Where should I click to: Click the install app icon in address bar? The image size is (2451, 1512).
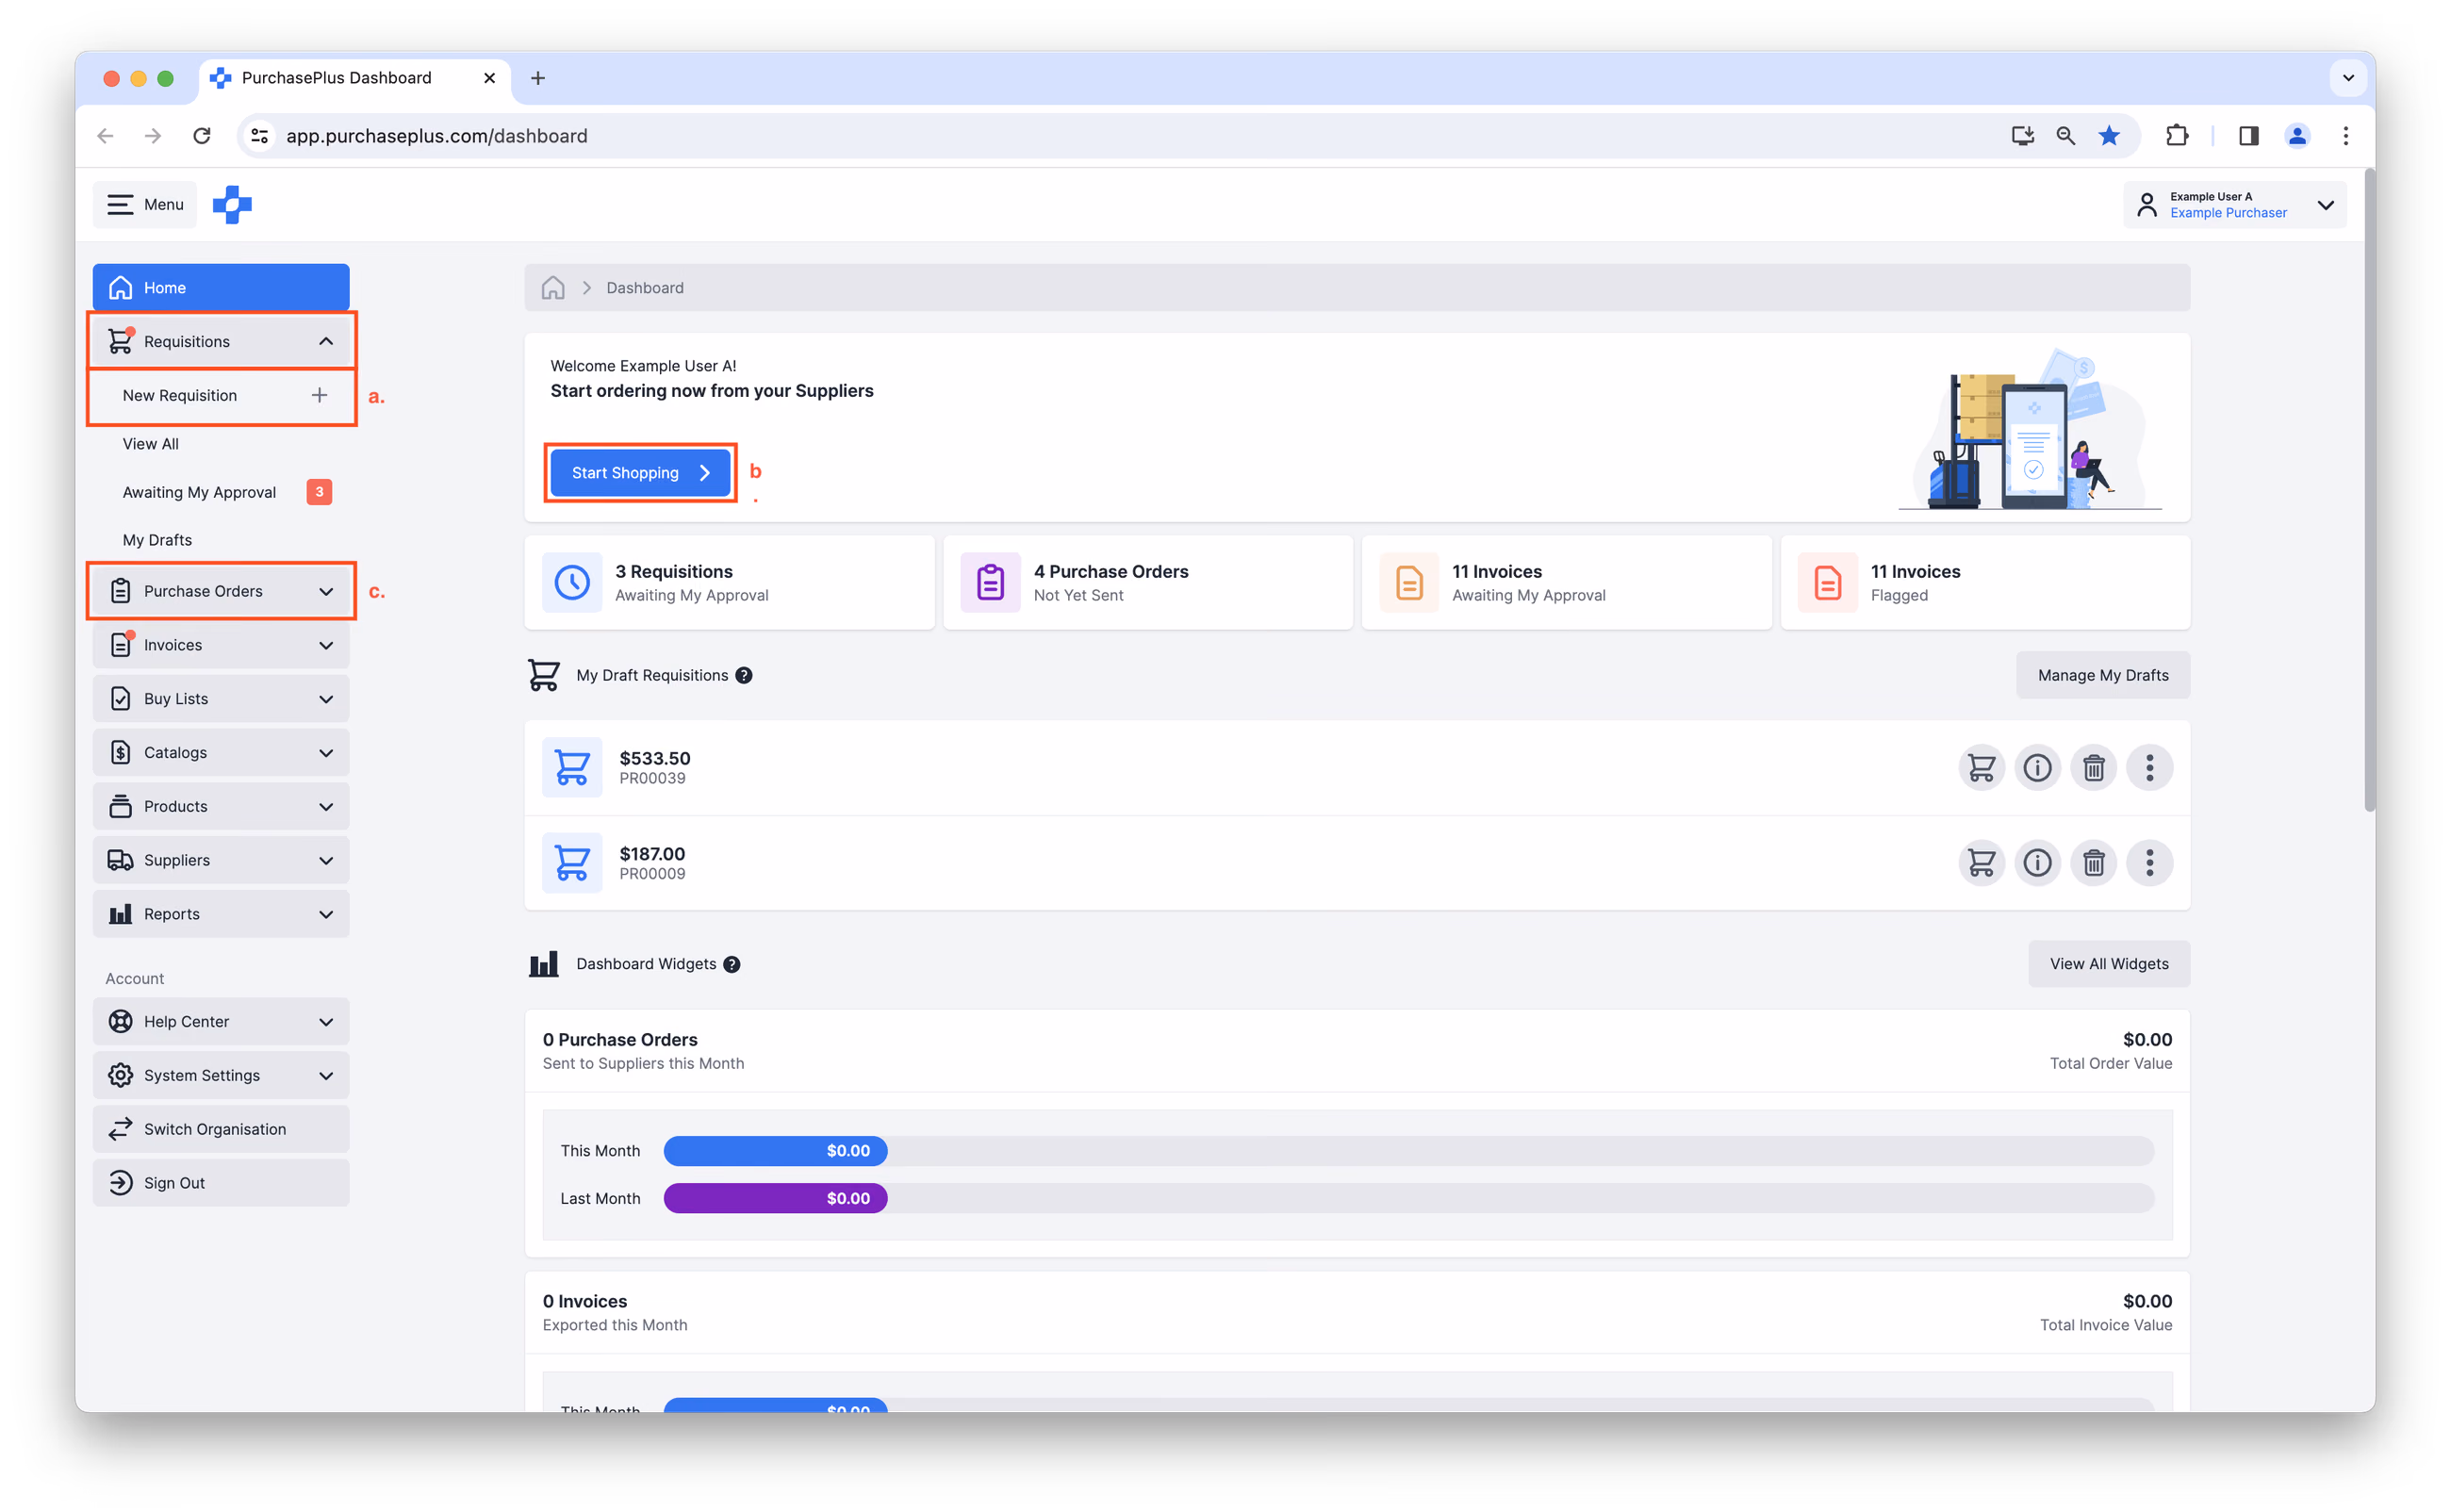tap(2022, 136)
